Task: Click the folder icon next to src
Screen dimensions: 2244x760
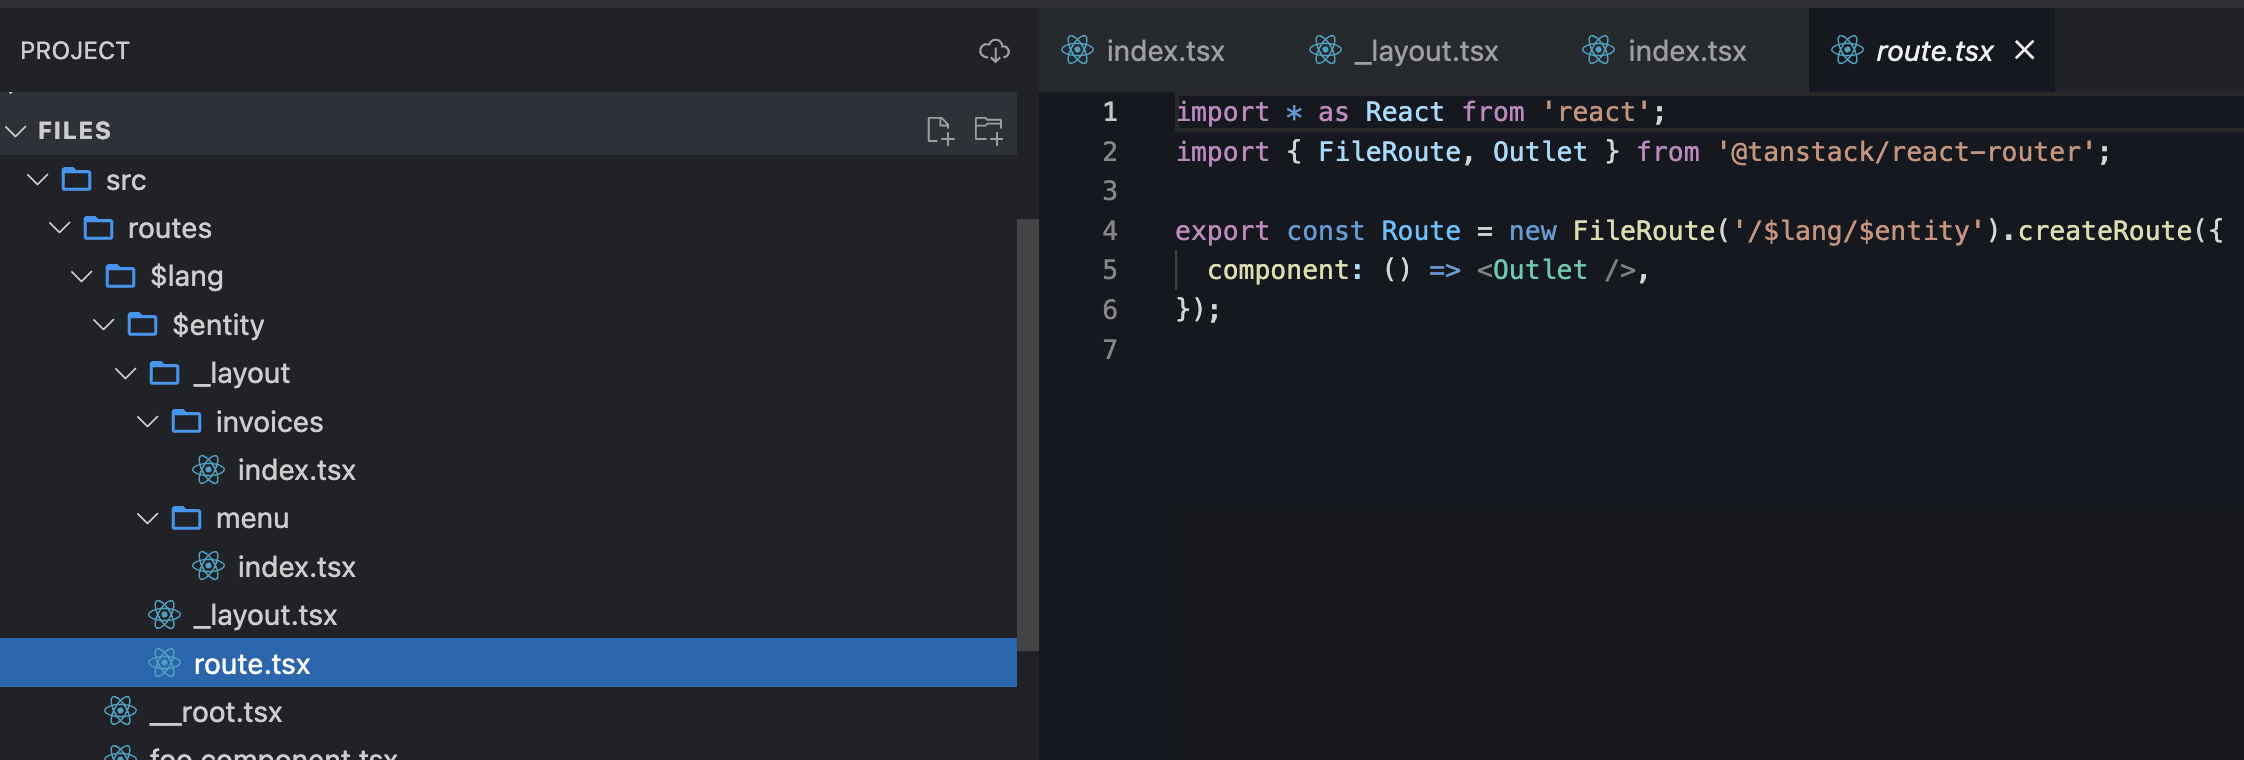Action: (77, 180)
